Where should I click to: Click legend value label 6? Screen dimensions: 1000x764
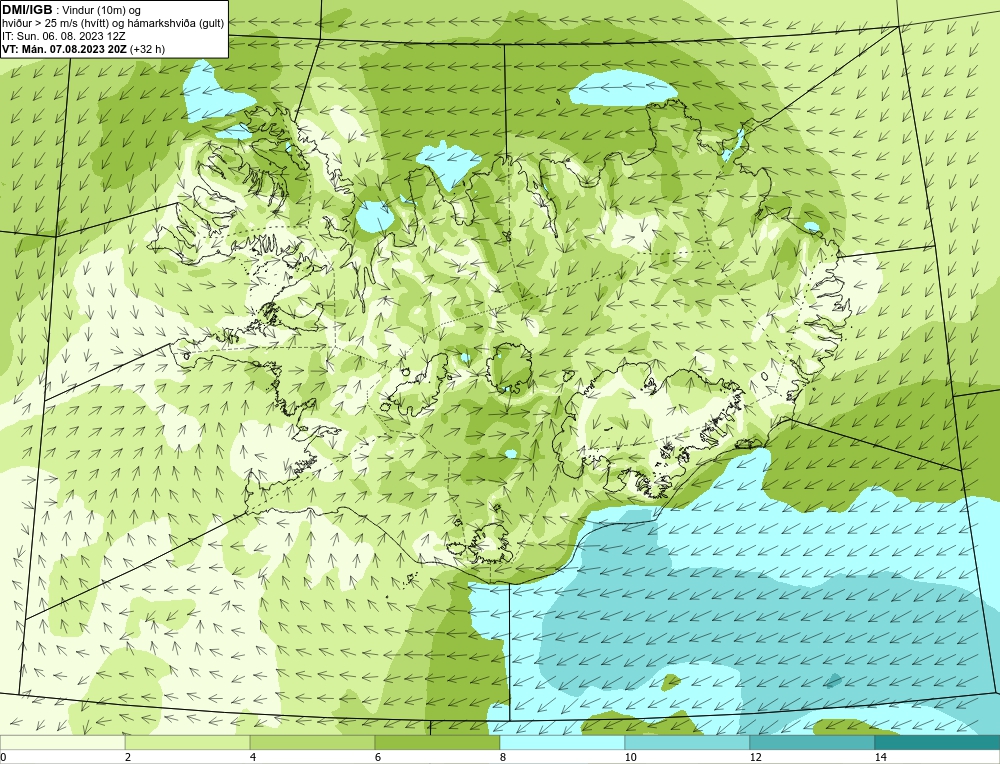coord(378,757)
